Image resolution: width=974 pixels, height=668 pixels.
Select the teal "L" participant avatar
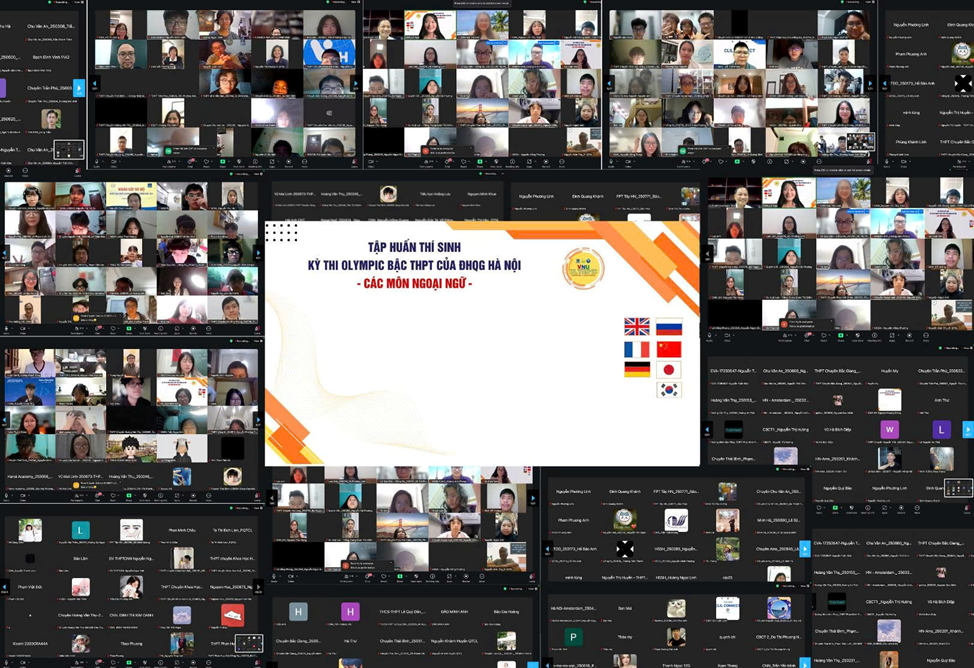click(80, 529)
